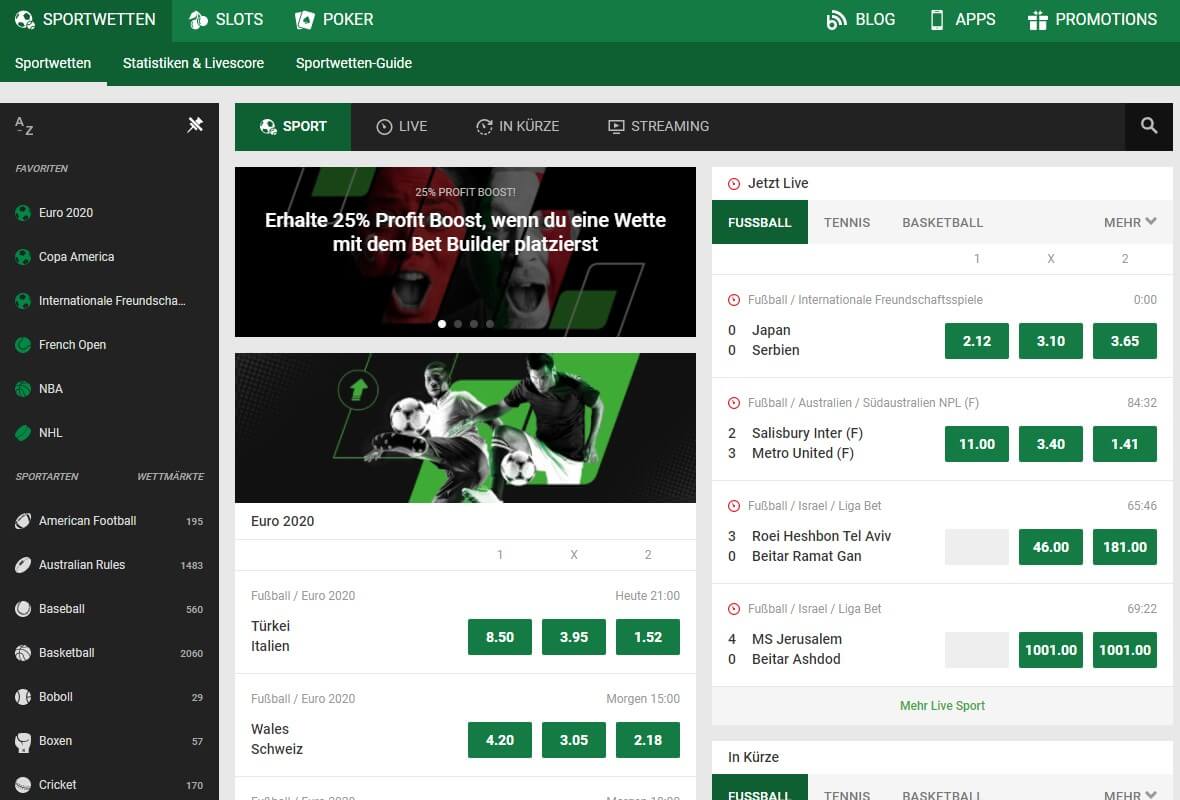Open the Euro 2020 players banner image
Image resolution: width=1180 pixels, height=800 pixels.
(x=465, y=427)
